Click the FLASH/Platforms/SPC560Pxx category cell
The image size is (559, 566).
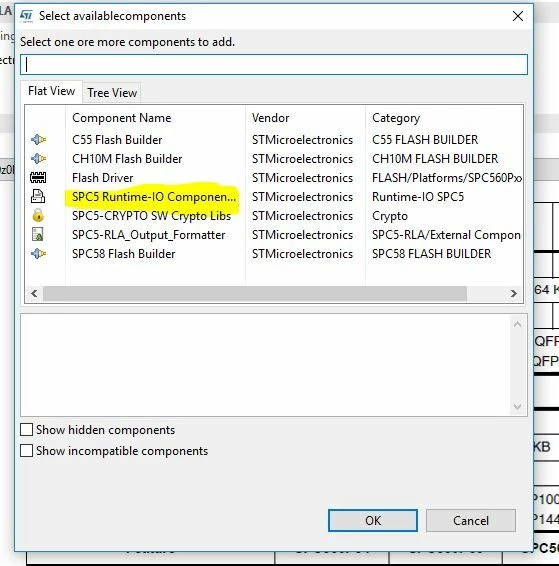point(447,178)
